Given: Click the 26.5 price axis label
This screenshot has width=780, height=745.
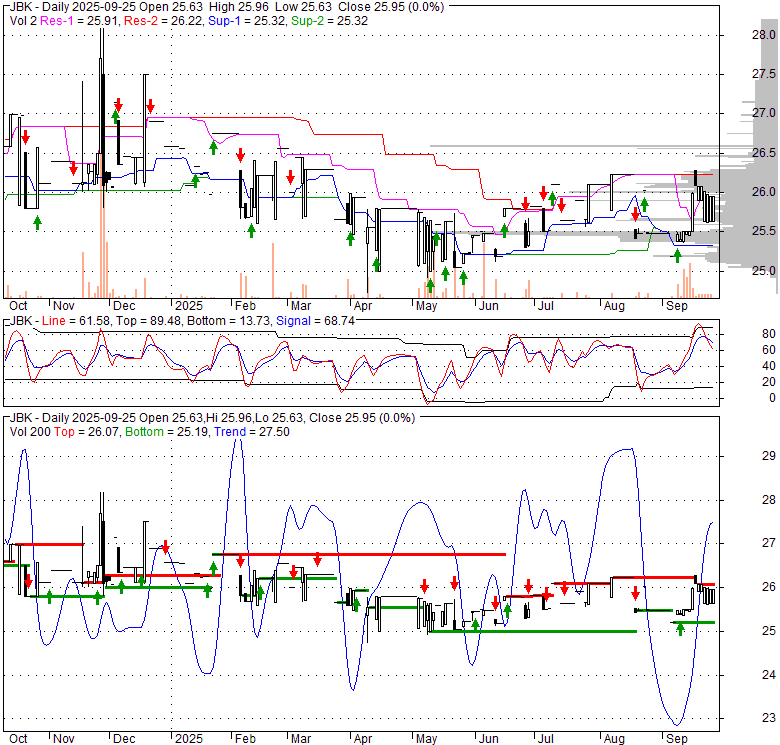Looking at the screenshot, I should 764,153.
